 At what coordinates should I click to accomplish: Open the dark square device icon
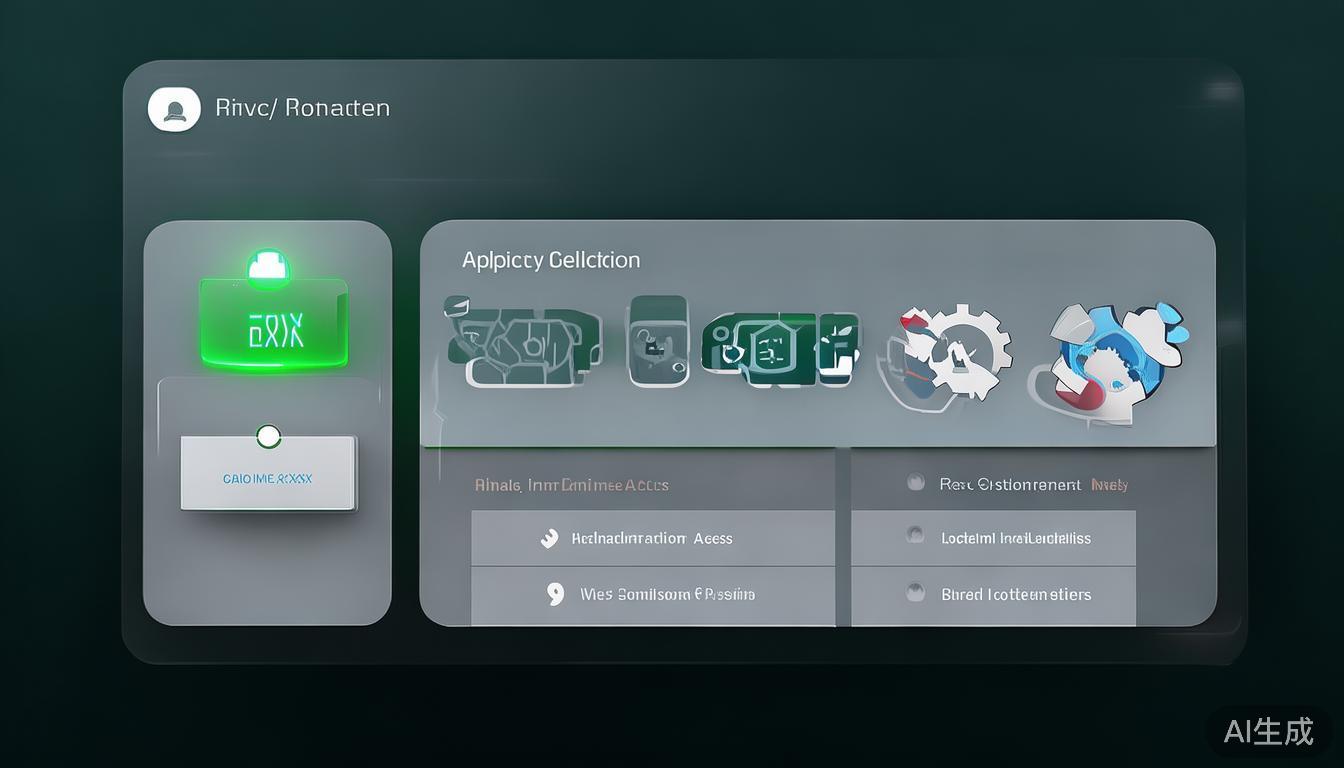(657, 341)
